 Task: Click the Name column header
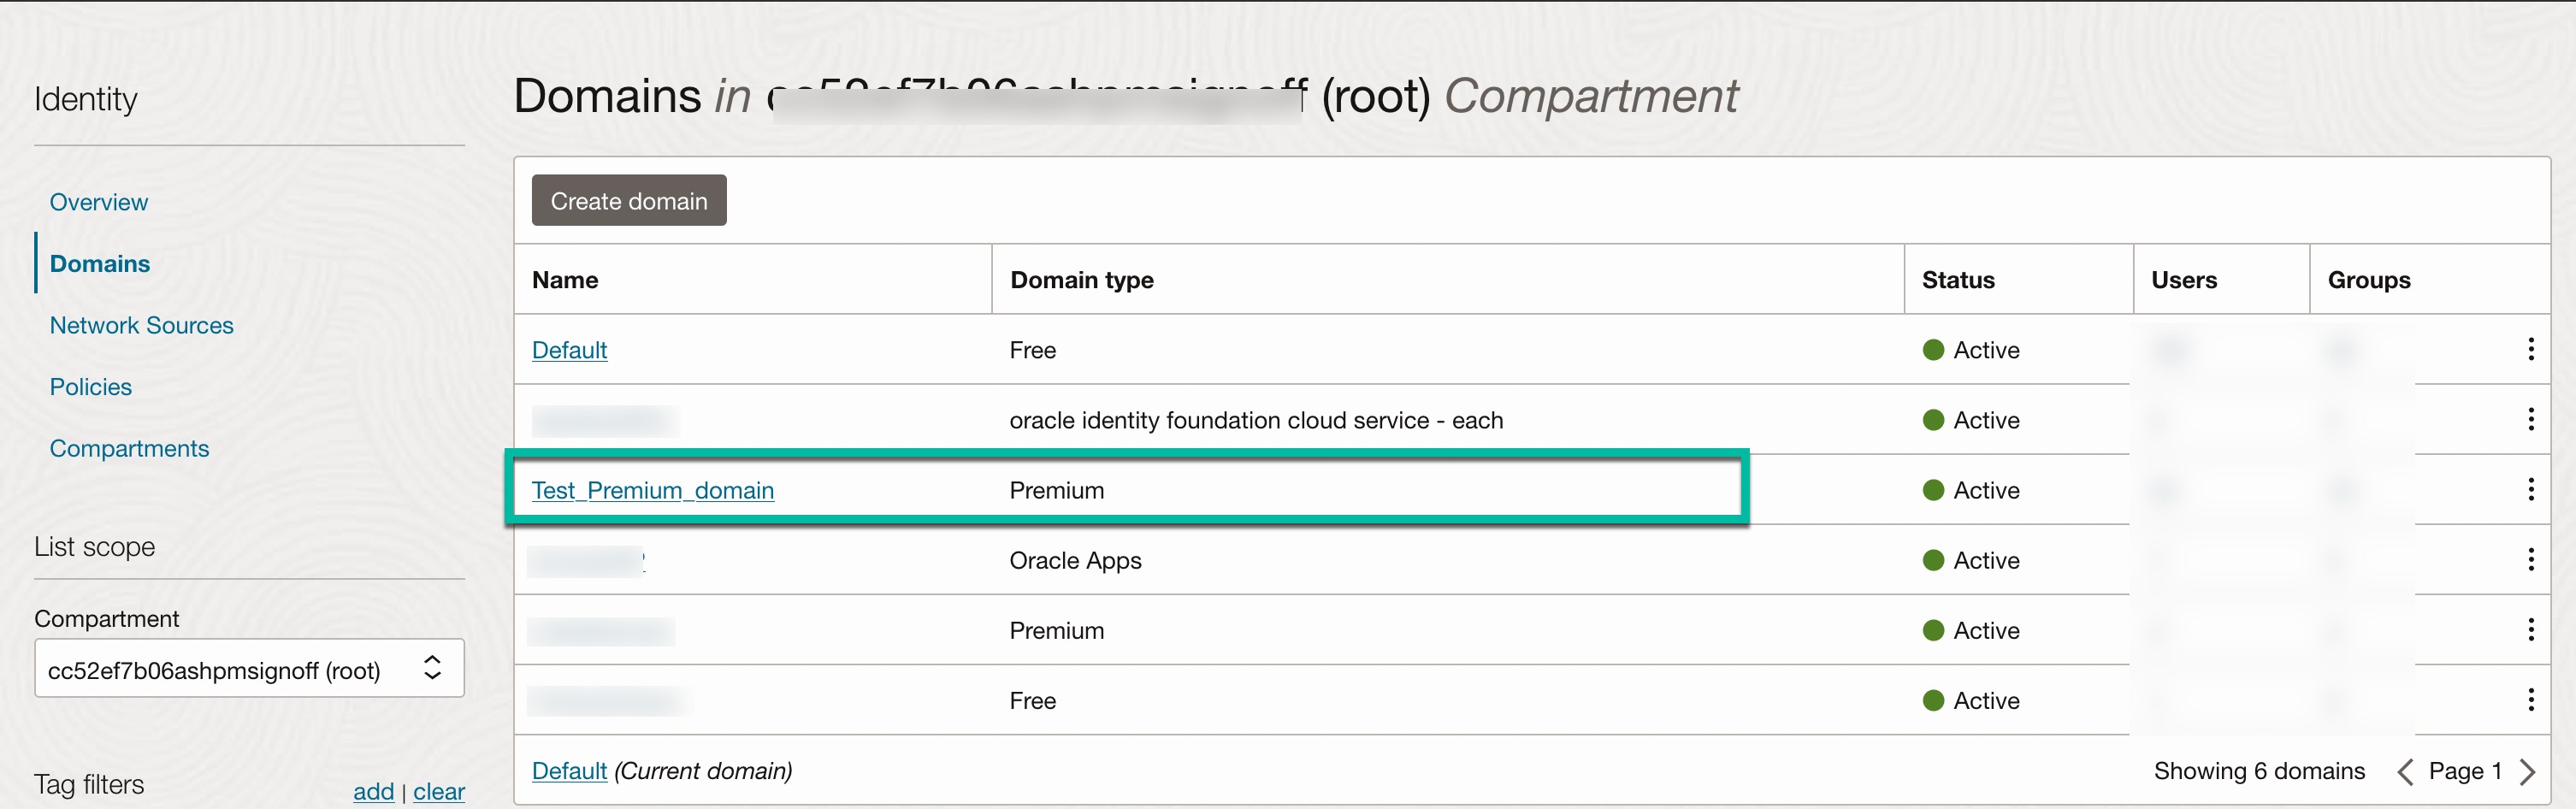pyautogui.click(x=565, y=280)
